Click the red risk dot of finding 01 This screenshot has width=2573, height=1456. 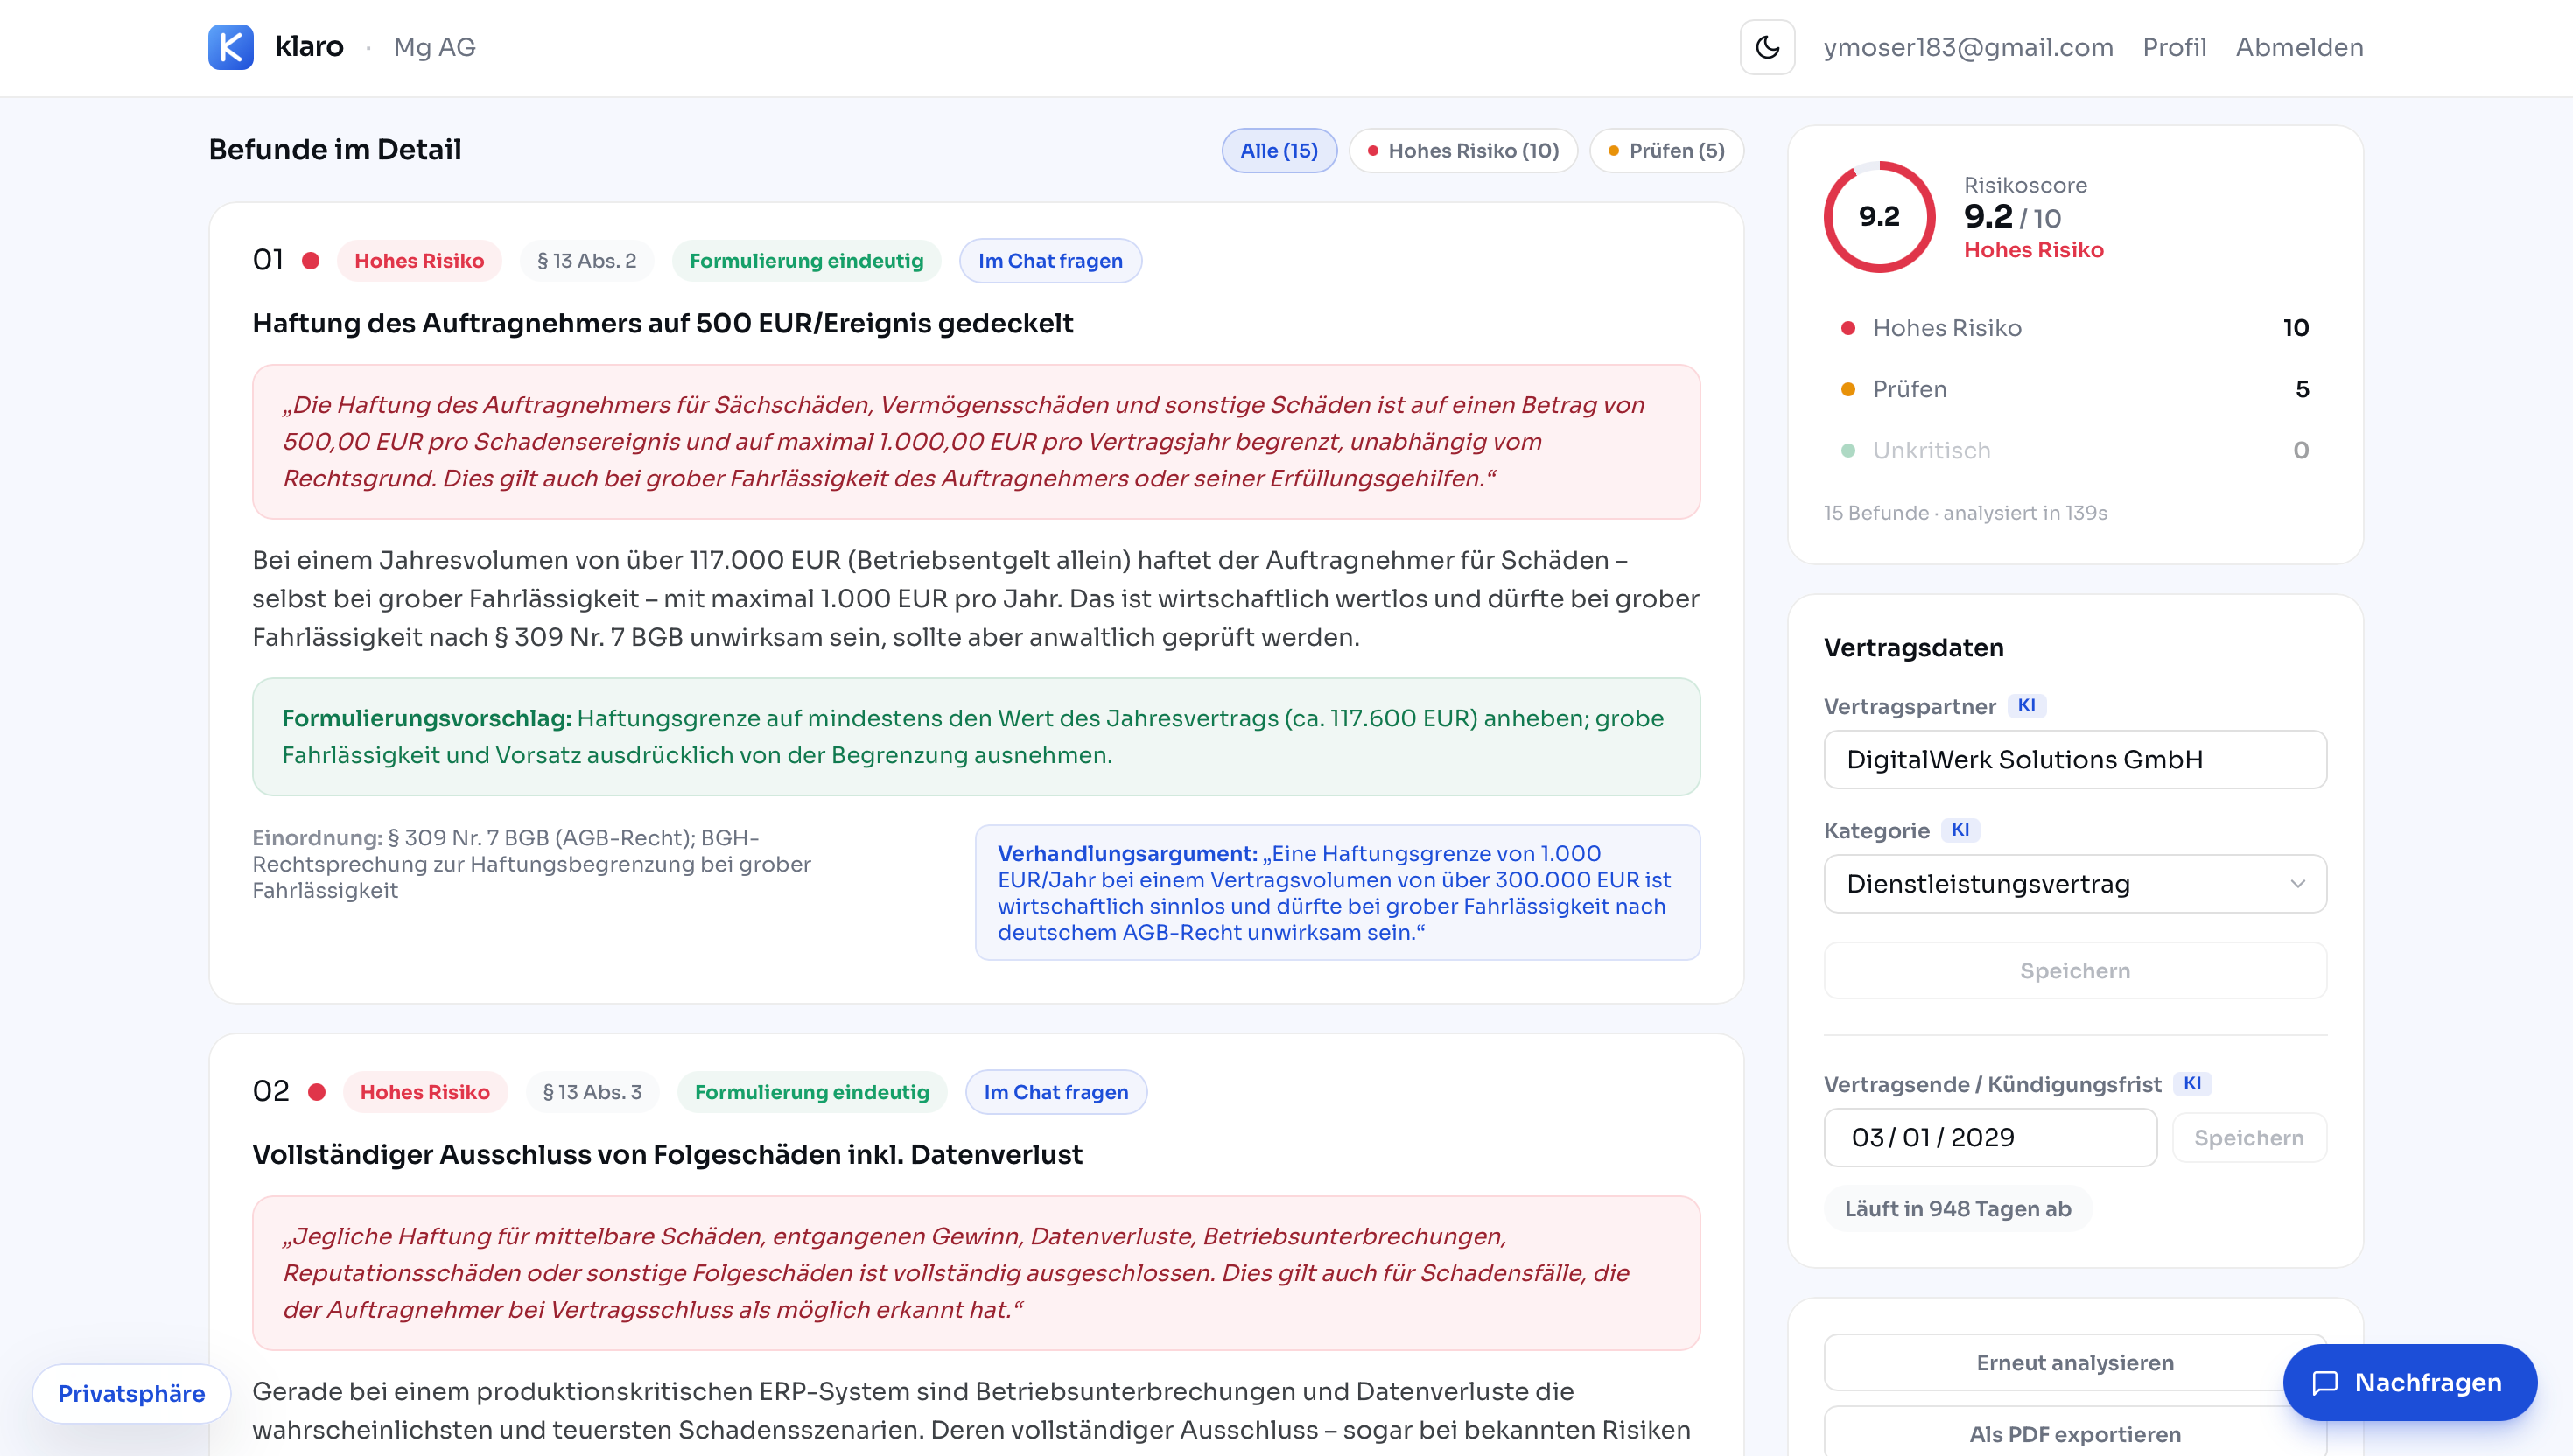click(x=311, y=261)
